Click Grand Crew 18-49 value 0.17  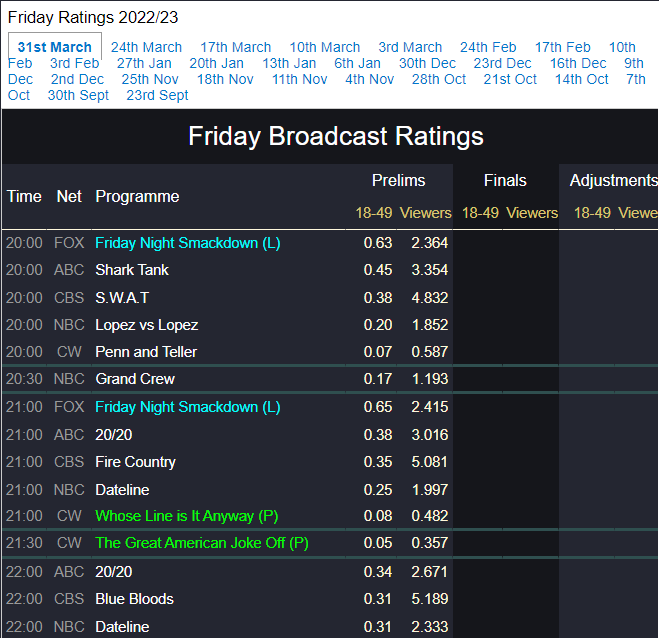coord(378,379)
